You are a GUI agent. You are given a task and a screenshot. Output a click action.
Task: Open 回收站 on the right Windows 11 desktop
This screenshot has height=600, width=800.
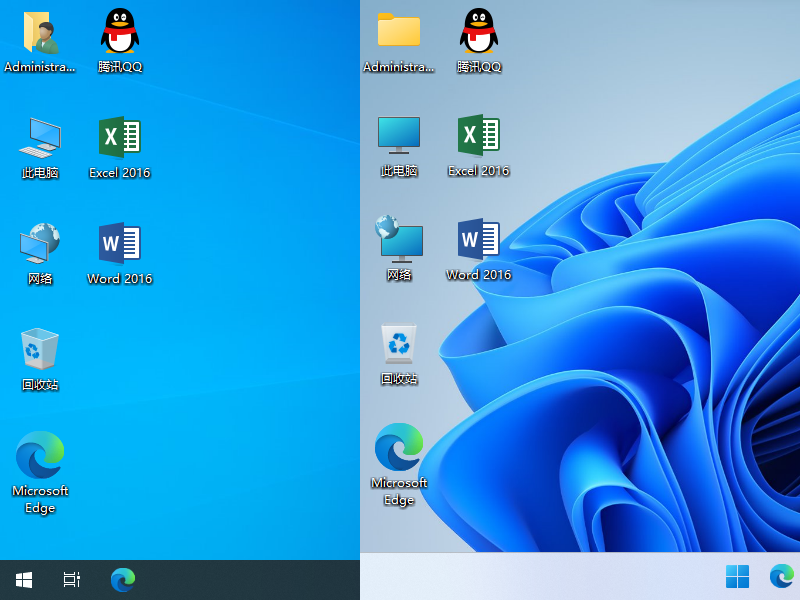click(399, 344)
